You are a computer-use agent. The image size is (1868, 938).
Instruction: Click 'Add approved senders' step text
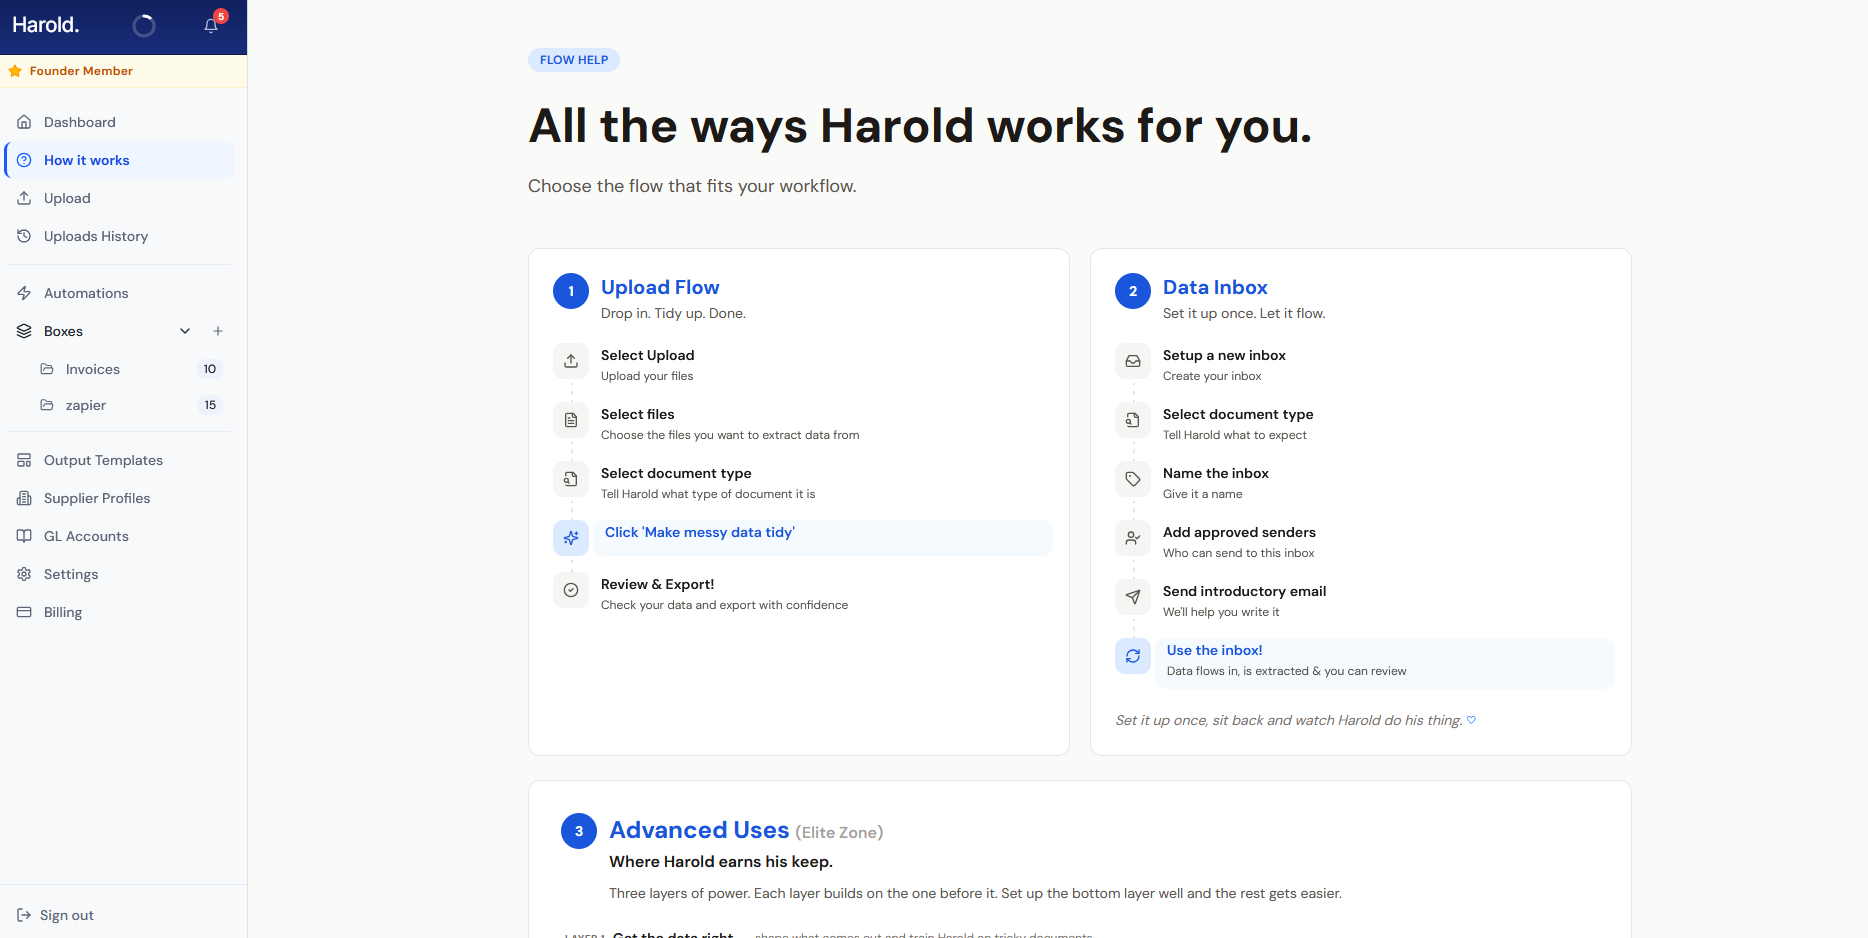pyautogui.click(x=1239, y=533)
